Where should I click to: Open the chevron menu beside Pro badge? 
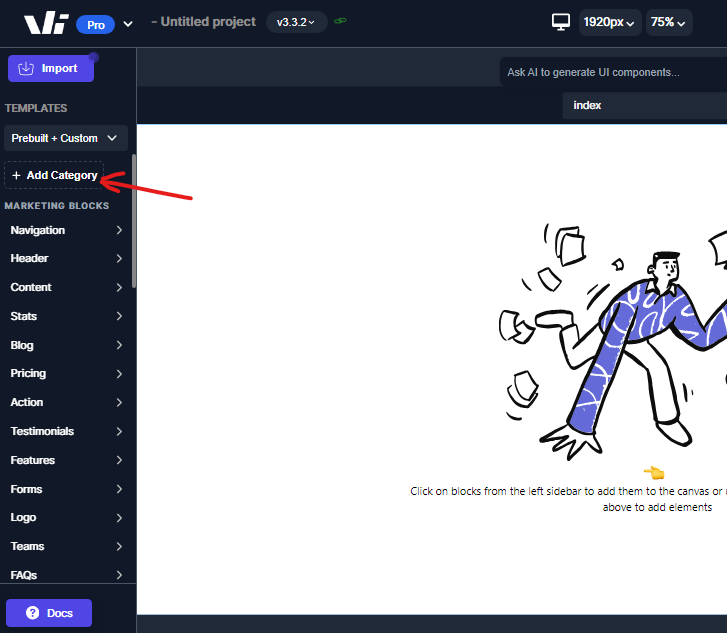[x=128, y=24]
